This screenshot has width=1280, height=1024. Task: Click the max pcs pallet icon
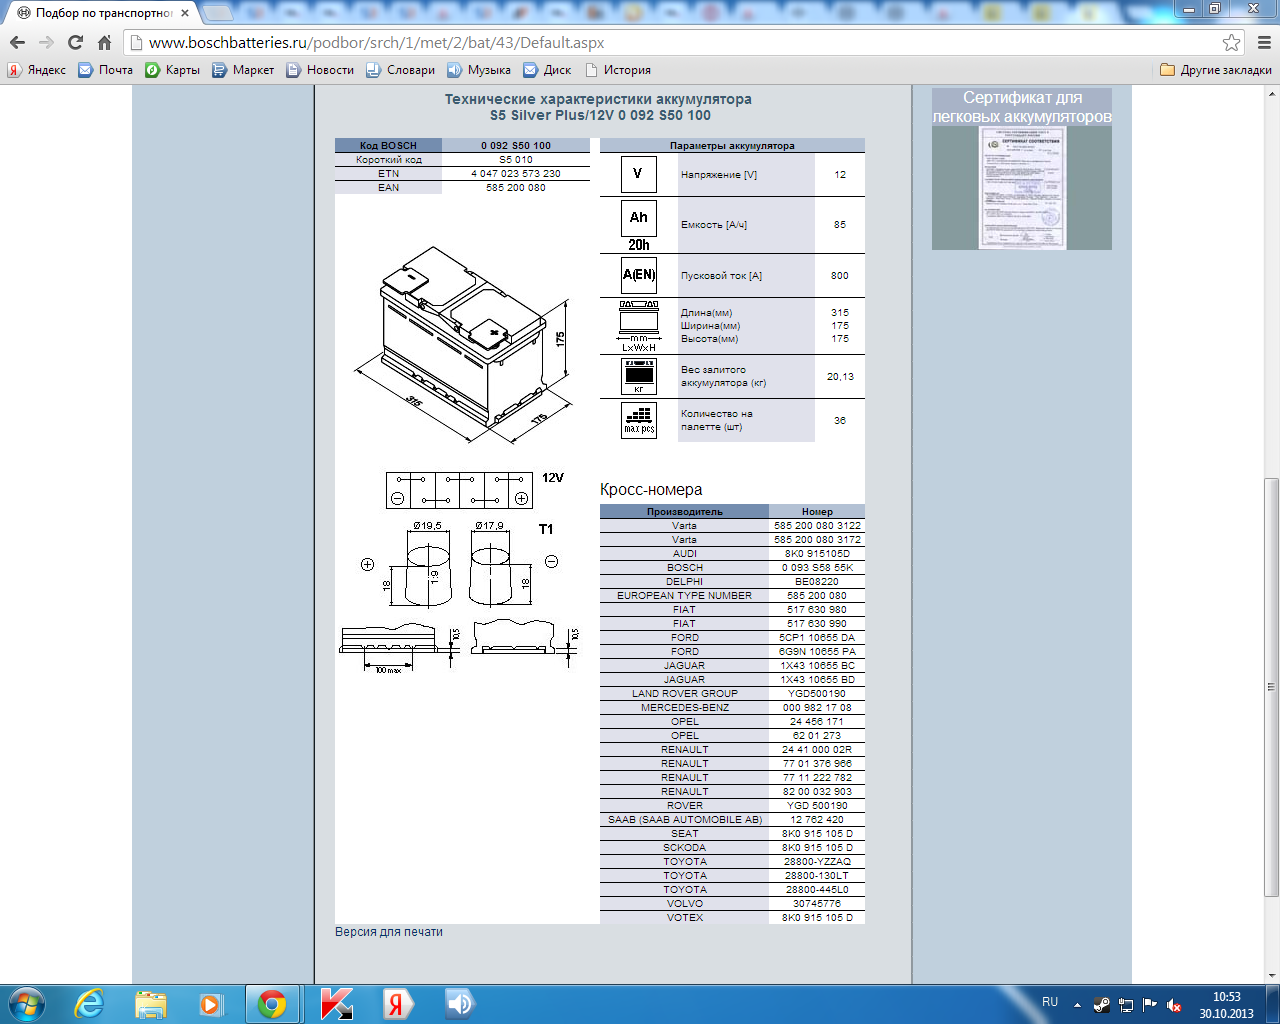coord(639,420)
